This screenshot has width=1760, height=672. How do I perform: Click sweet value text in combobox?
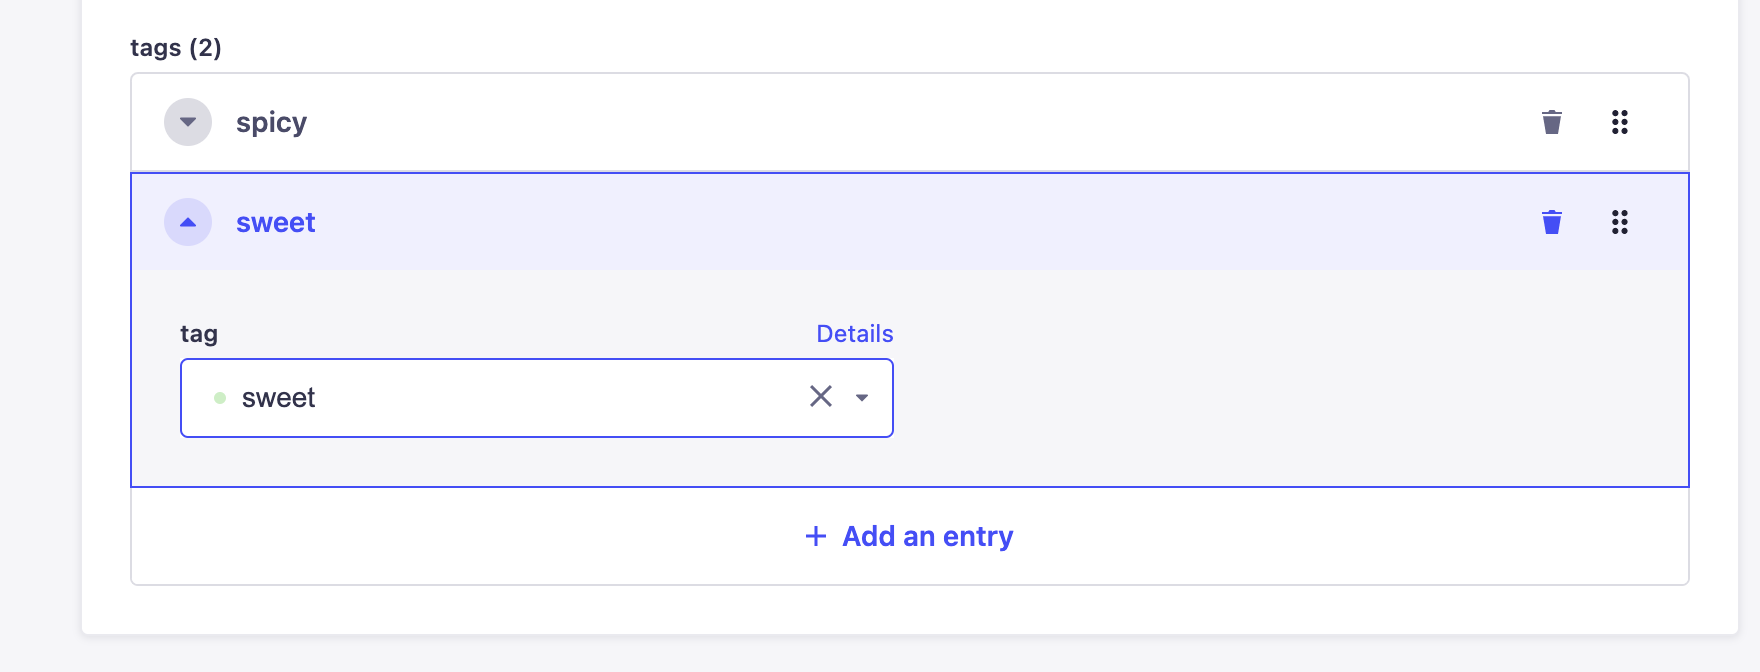[278, 398]
